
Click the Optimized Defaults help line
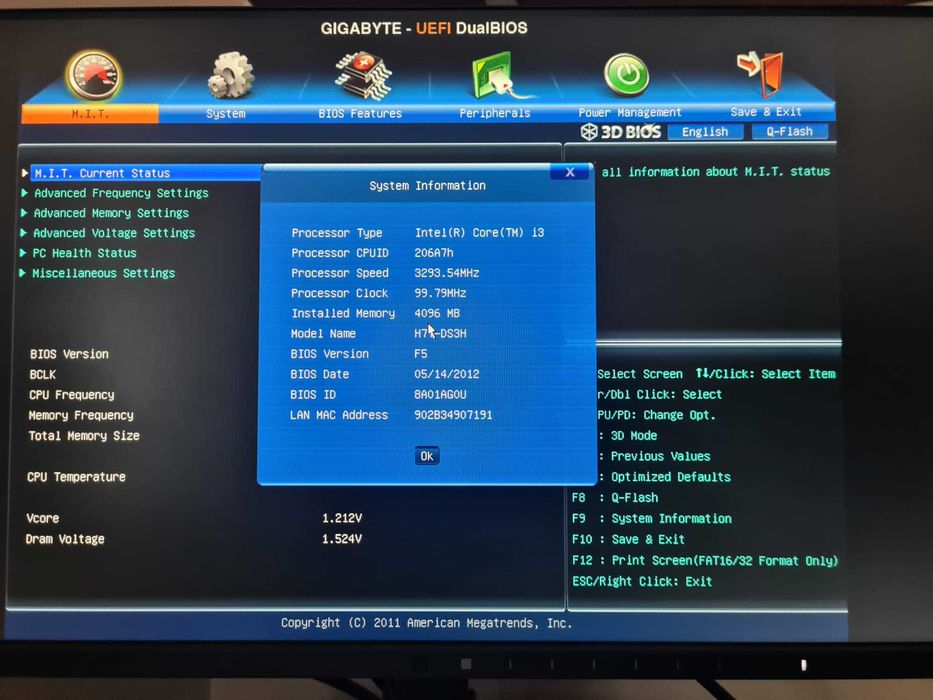(665, 477)
